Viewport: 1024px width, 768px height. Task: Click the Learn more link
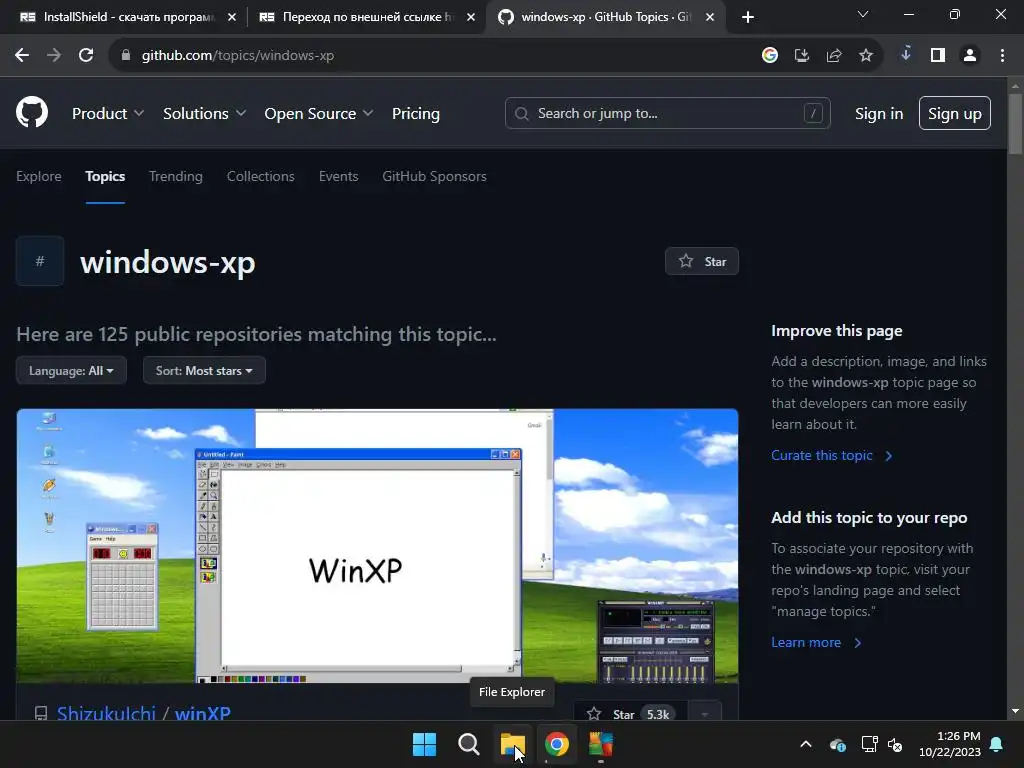point(816,643)
